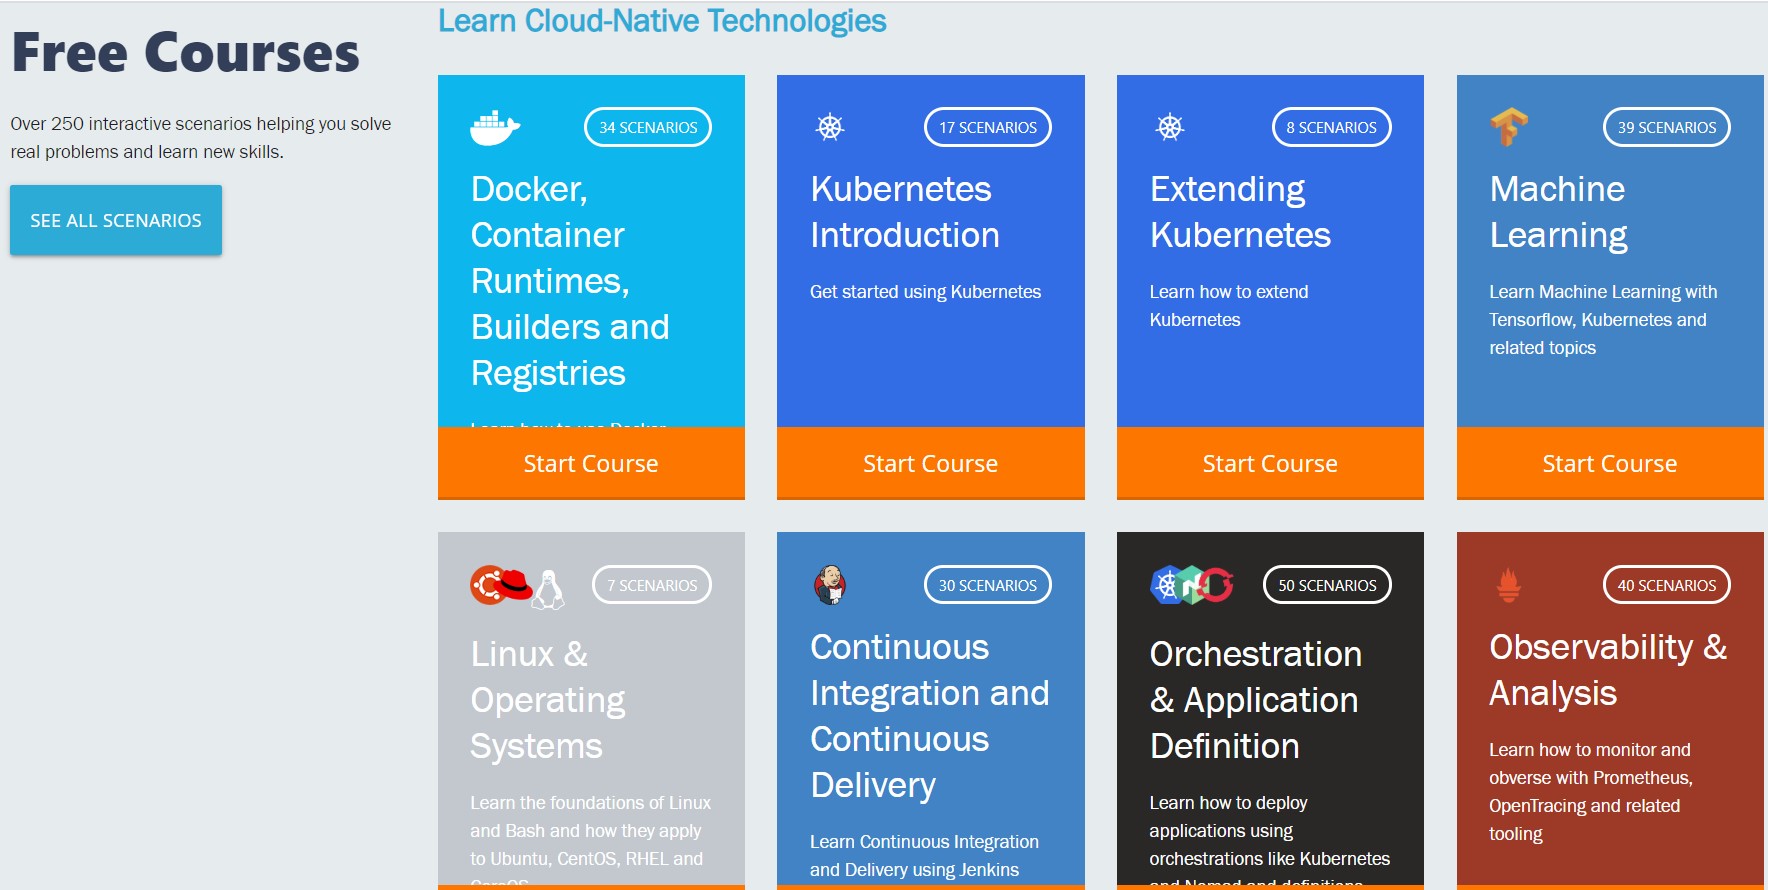Click the Prometheus flame icon

coord(1509,585)
